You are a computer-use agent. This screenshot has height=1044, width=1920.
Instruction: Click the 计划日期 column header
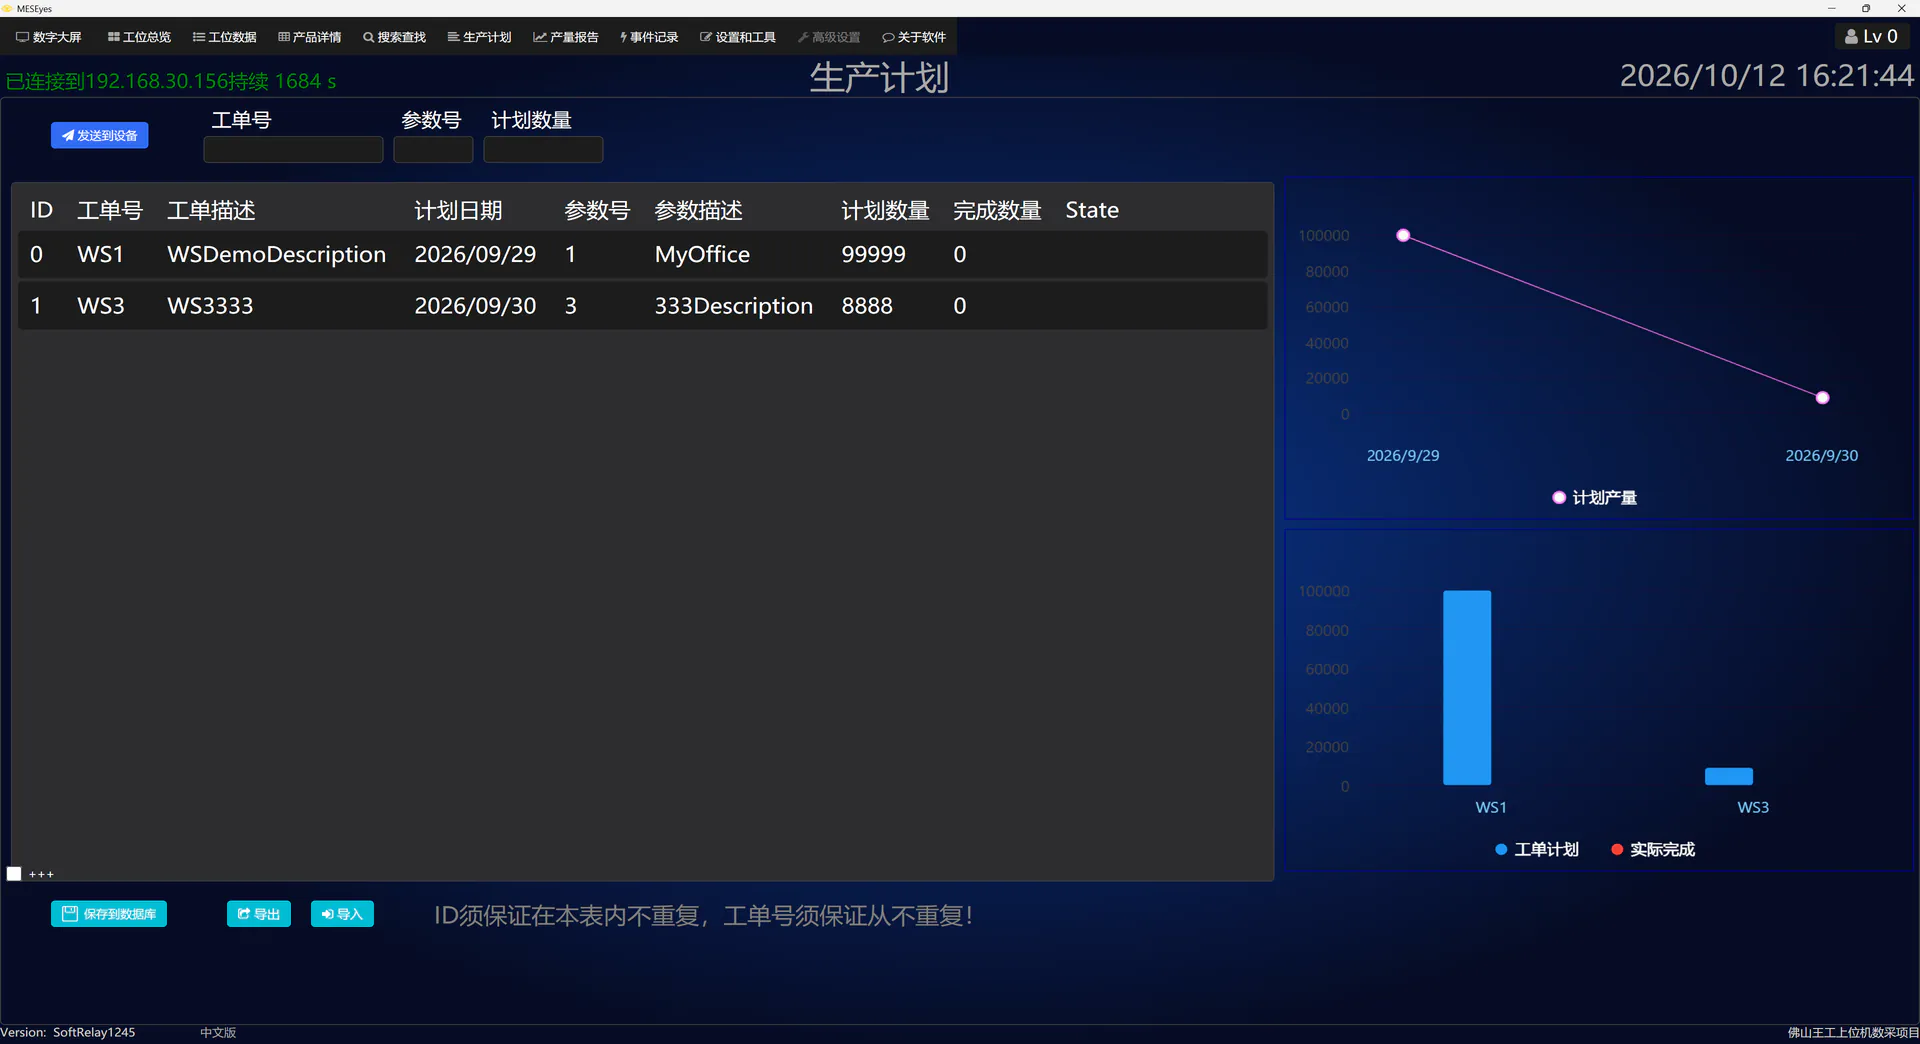point(458,210)
